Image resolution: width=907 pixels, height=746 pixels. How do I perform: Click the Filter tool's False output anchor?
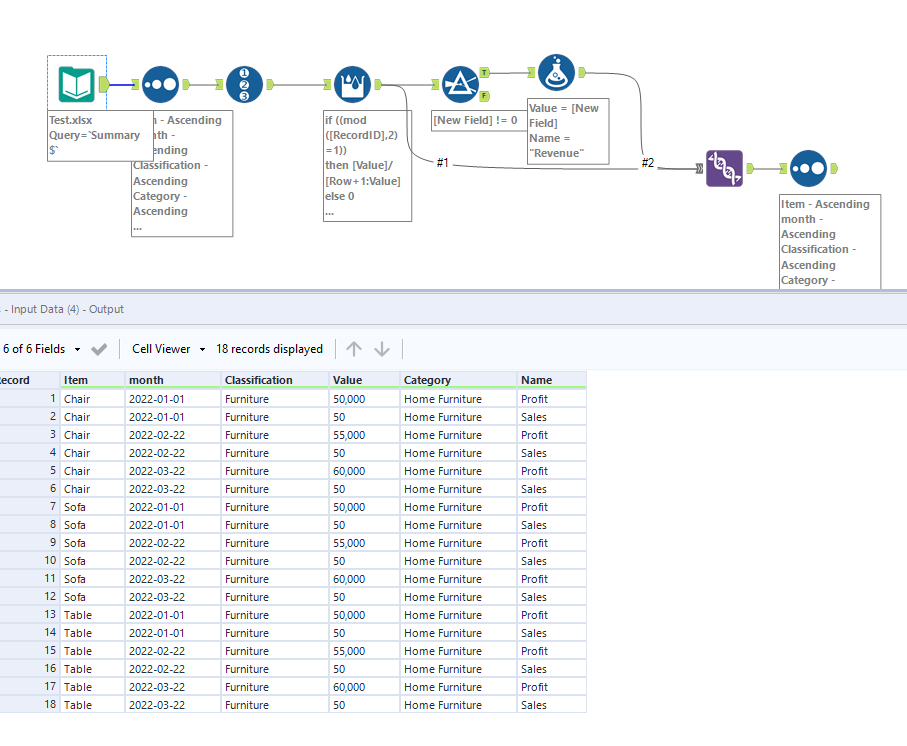coord(485,96)
